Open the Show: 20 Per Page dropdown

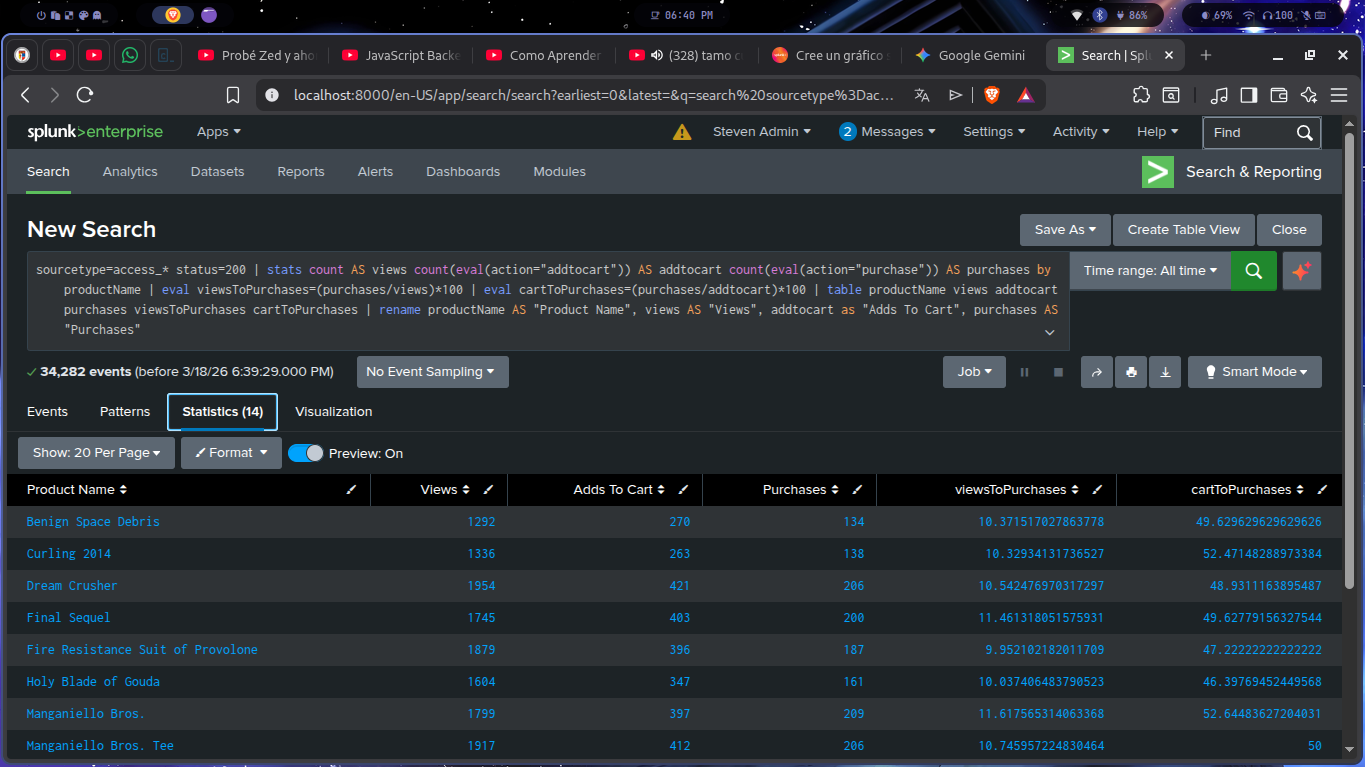tap(96, 453)
